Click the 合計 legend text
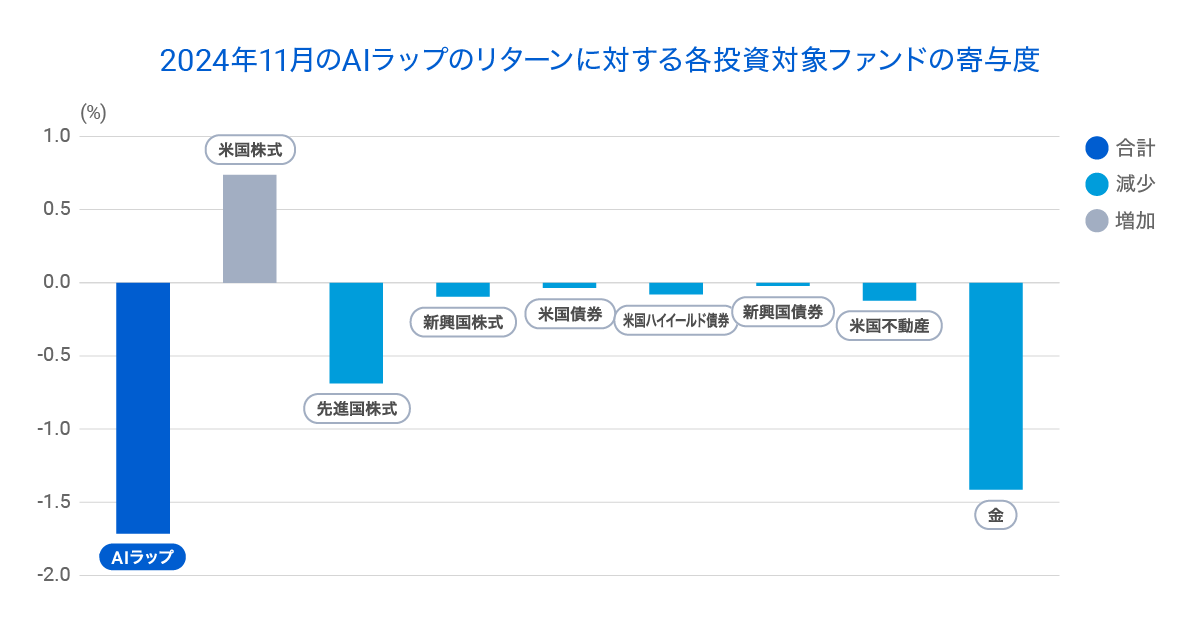Screen dimensions: 1200x640 point(1135,148)
